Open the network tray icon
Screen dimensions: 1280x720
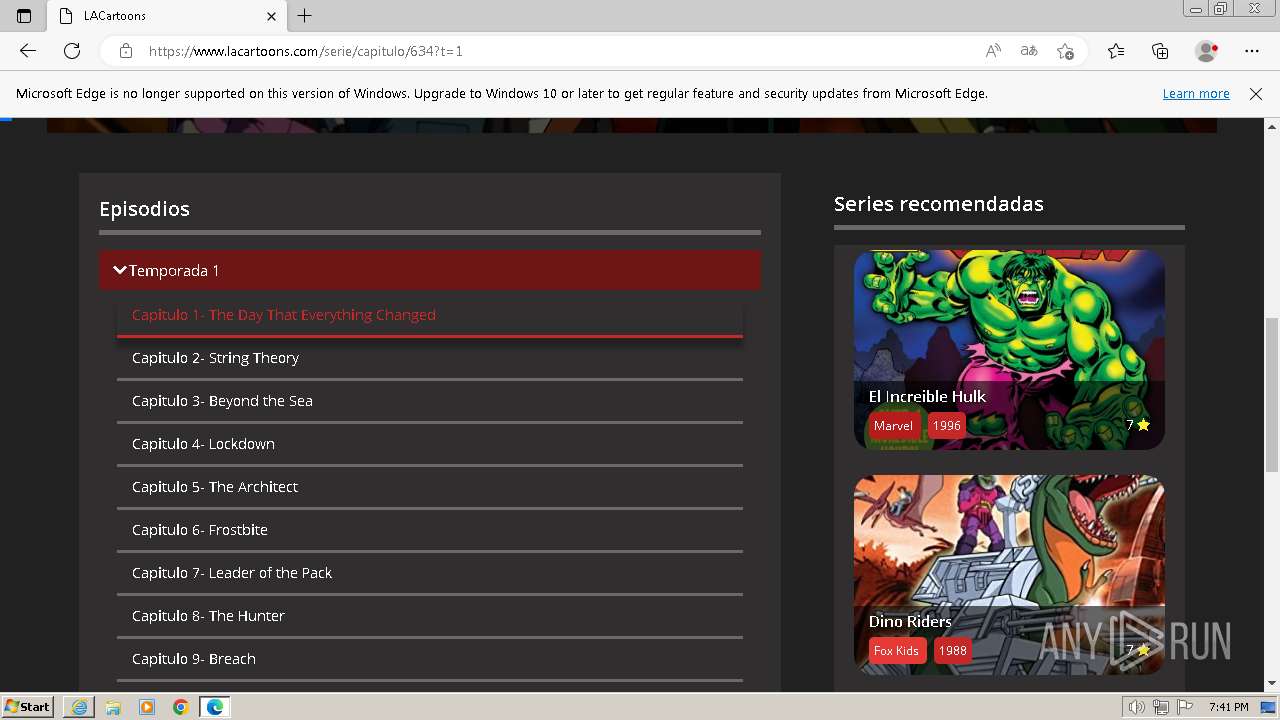pyautogui.click(x=1161, y=707)
